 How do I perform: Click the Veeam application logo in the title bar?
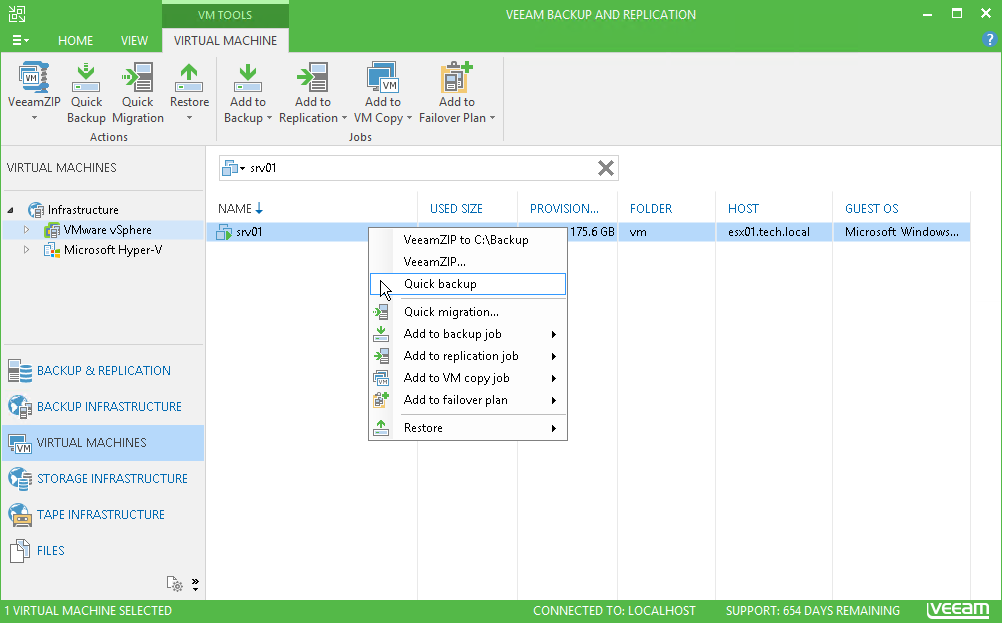point(17,14)
